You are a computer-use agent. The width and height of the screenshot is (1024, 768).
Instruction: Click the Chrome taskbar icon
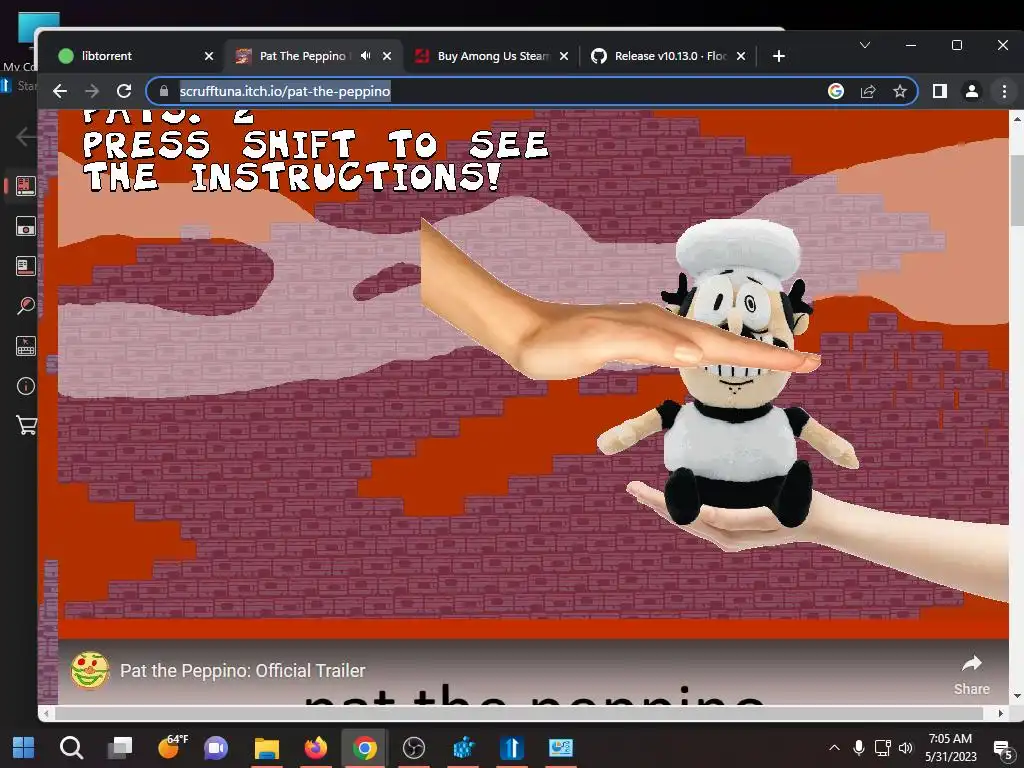[x=364, y=748]
